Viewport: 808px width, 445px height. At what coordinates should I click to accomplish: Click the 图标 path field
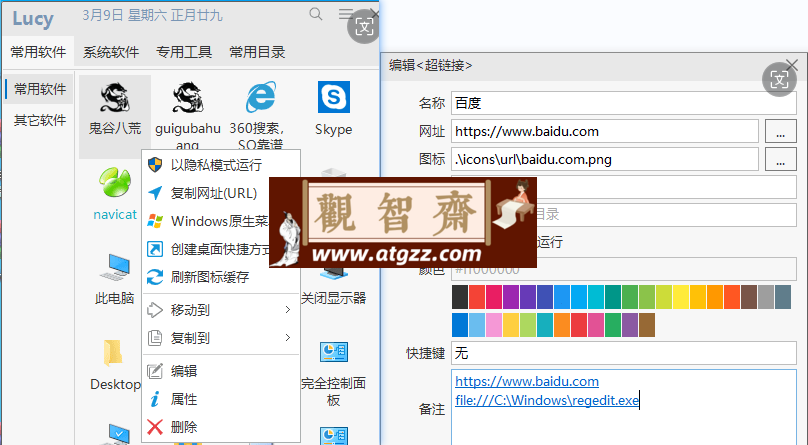[x=604, y=159]
